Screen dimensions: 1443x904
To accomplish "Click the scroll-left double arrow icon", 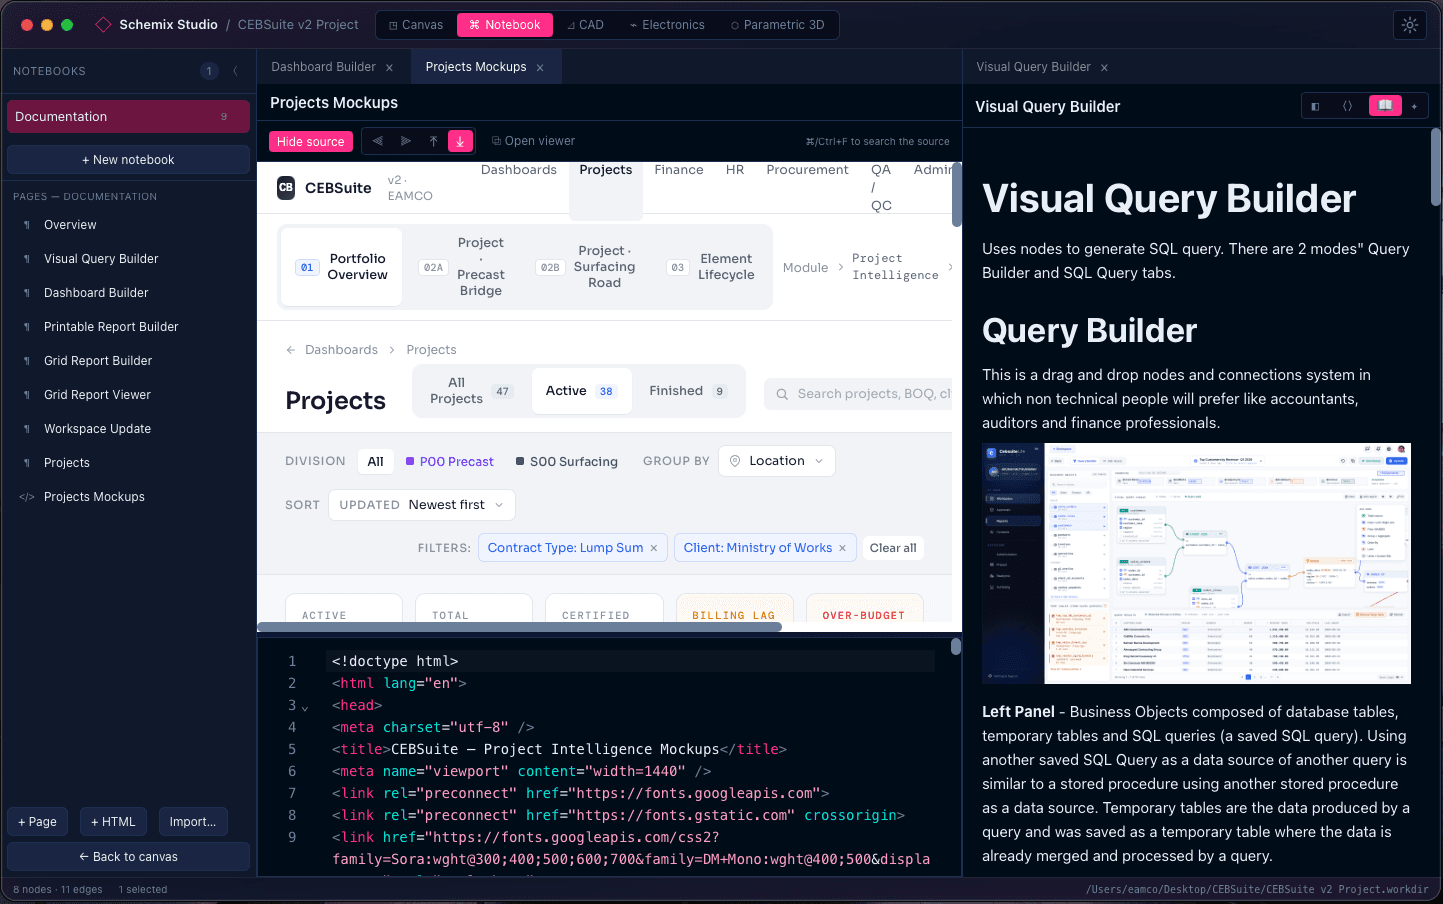I will [x=378, y=141].
